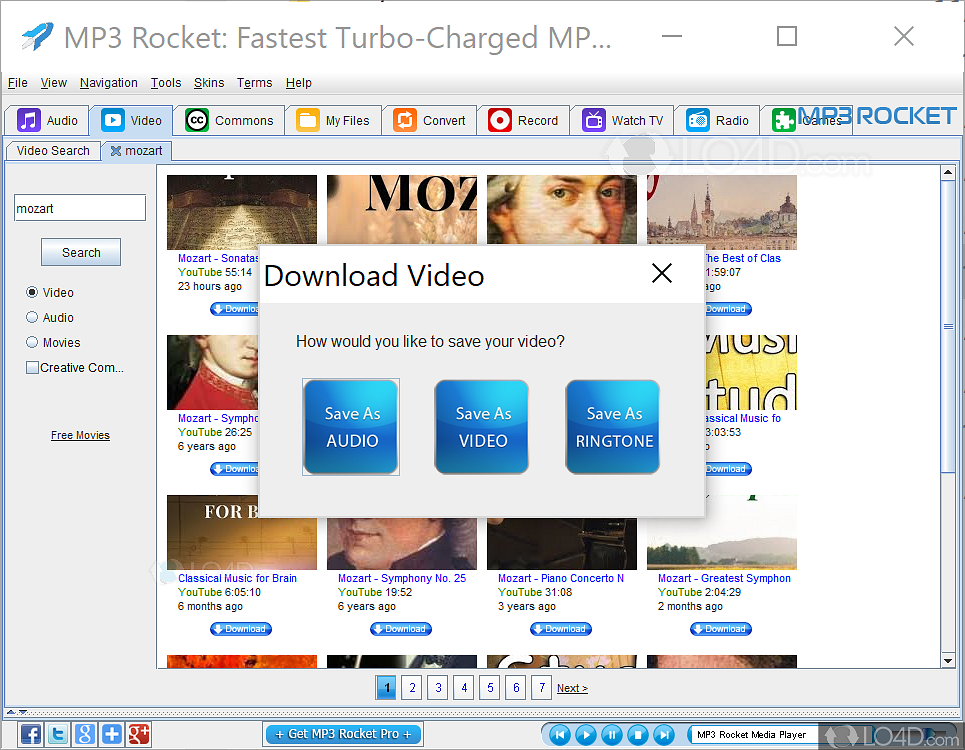Click the pause button in media player
This screenshot has height=750, width=965.
tap(612, 735)
